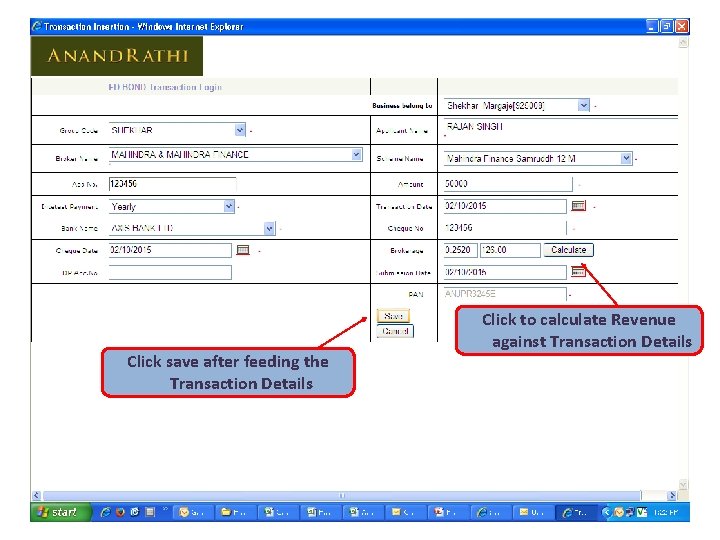Click the Submission Date text field
720x540 pixels.
pyautogui.click(x=505, y=272)
